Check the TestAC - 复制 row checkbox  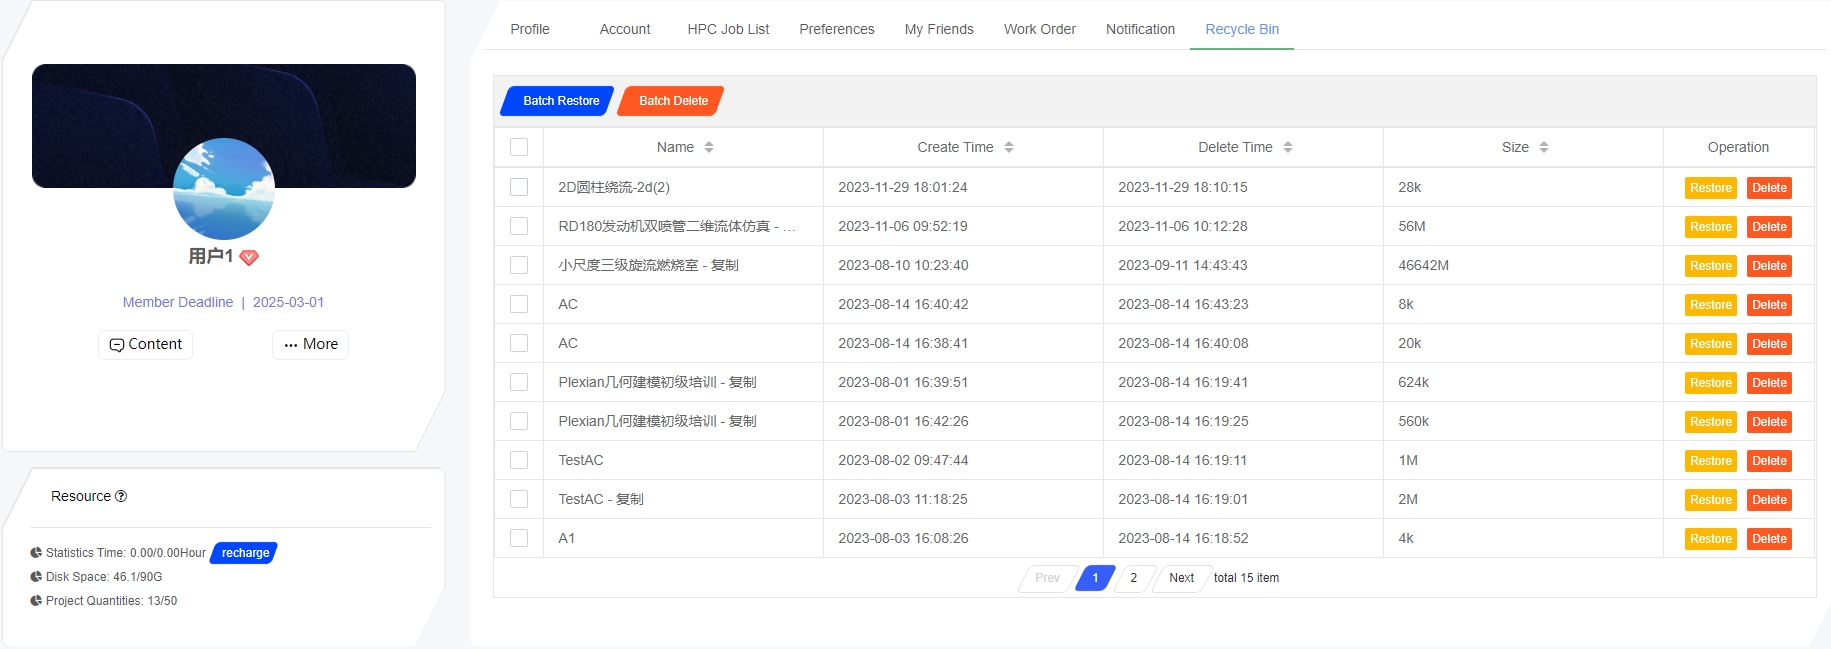coord(519,499)
